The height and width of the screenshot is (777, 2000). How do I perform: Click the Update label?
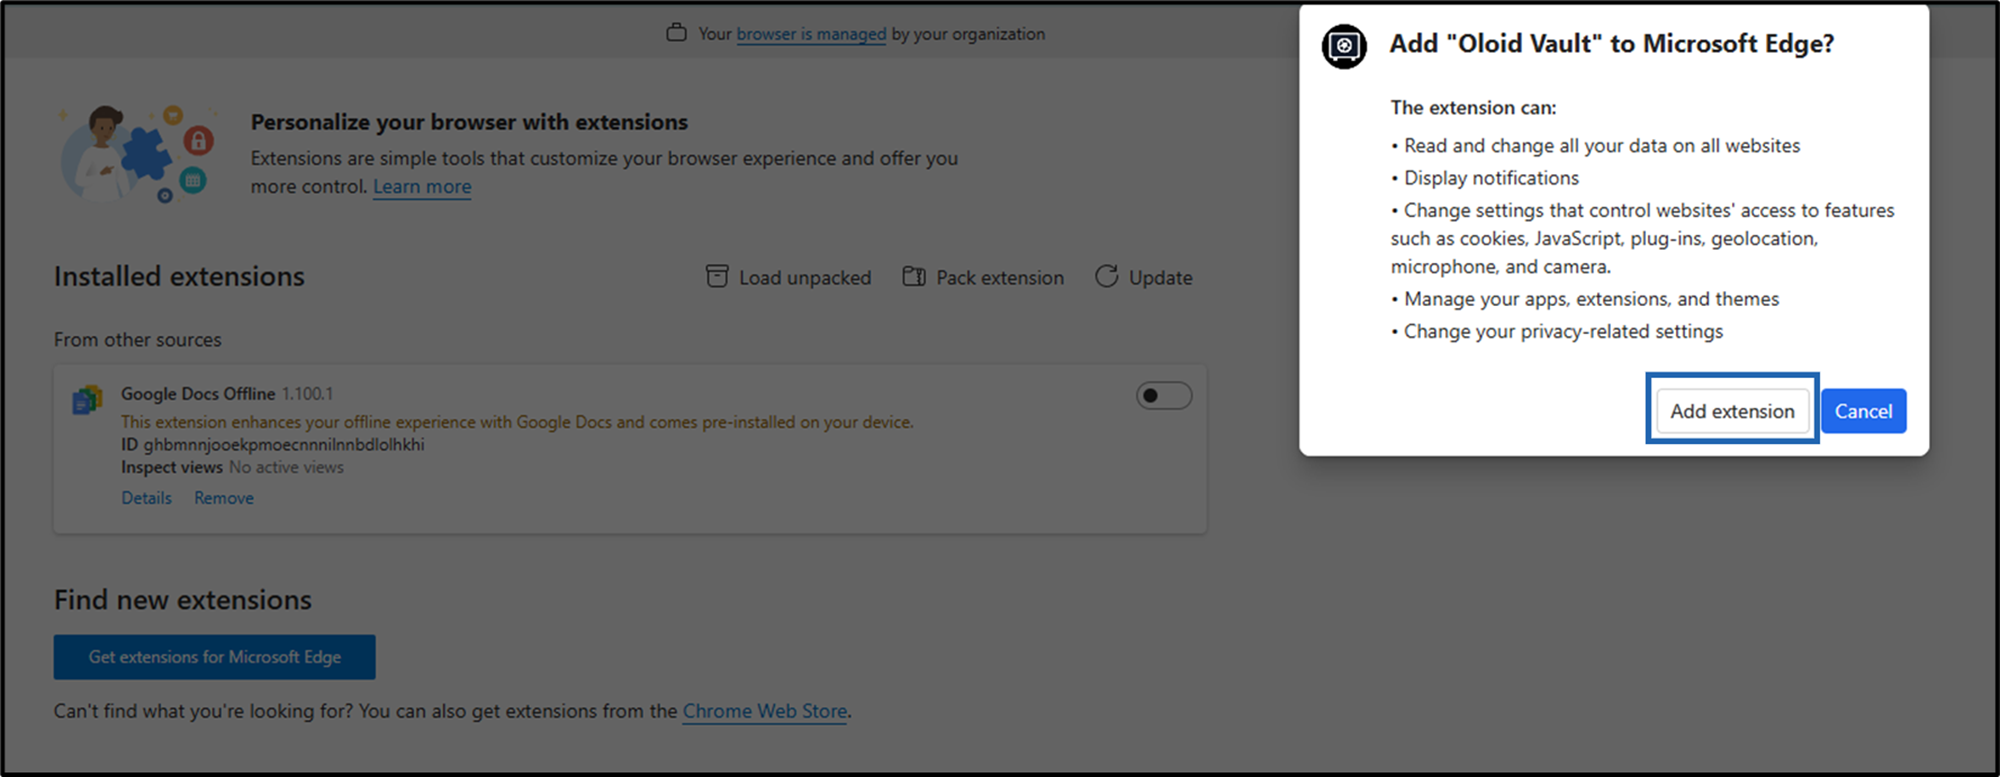point(1161,278)
